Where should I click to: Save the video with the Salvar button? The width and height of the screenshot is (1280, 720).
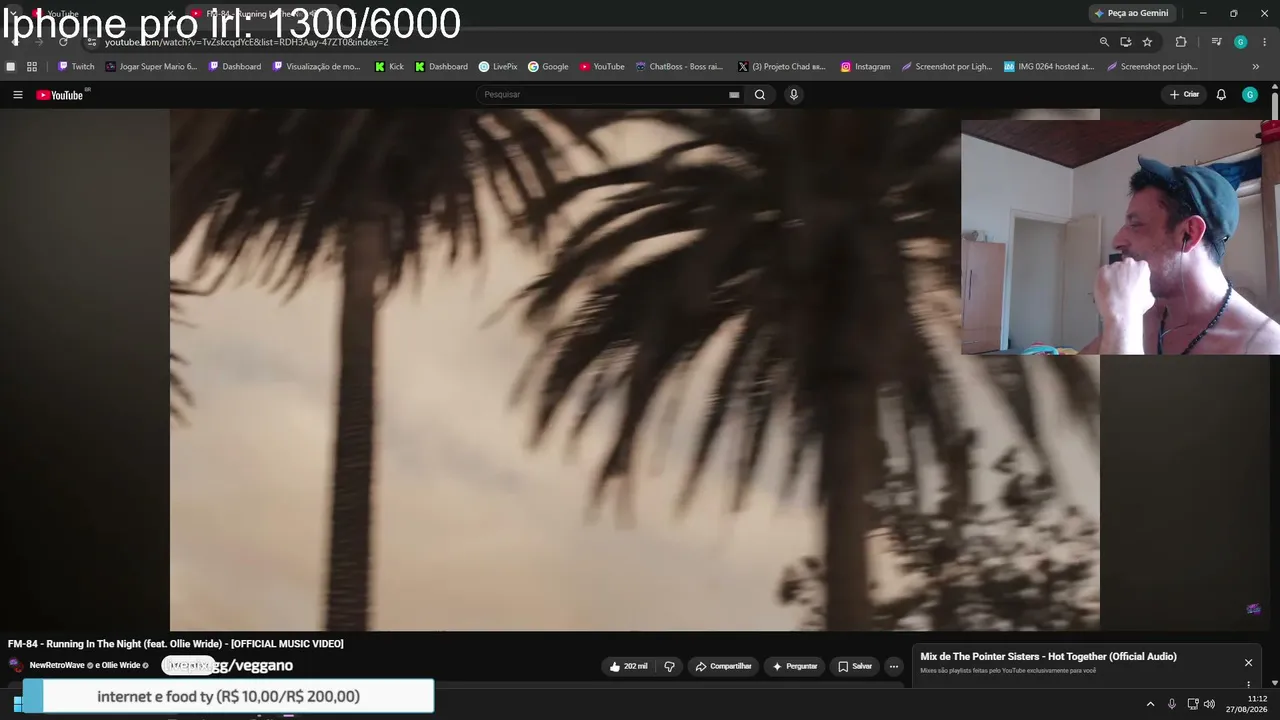[855, 666]
